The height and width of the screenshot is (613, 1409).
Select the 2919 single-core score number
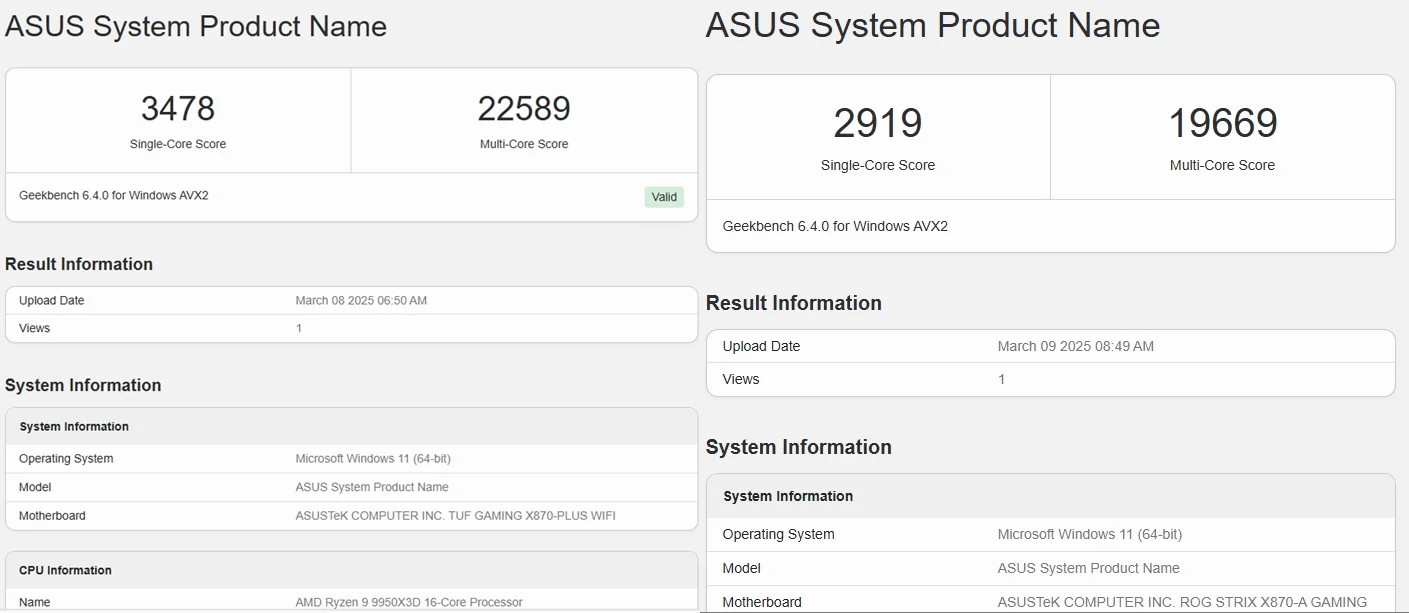point(878,123)
